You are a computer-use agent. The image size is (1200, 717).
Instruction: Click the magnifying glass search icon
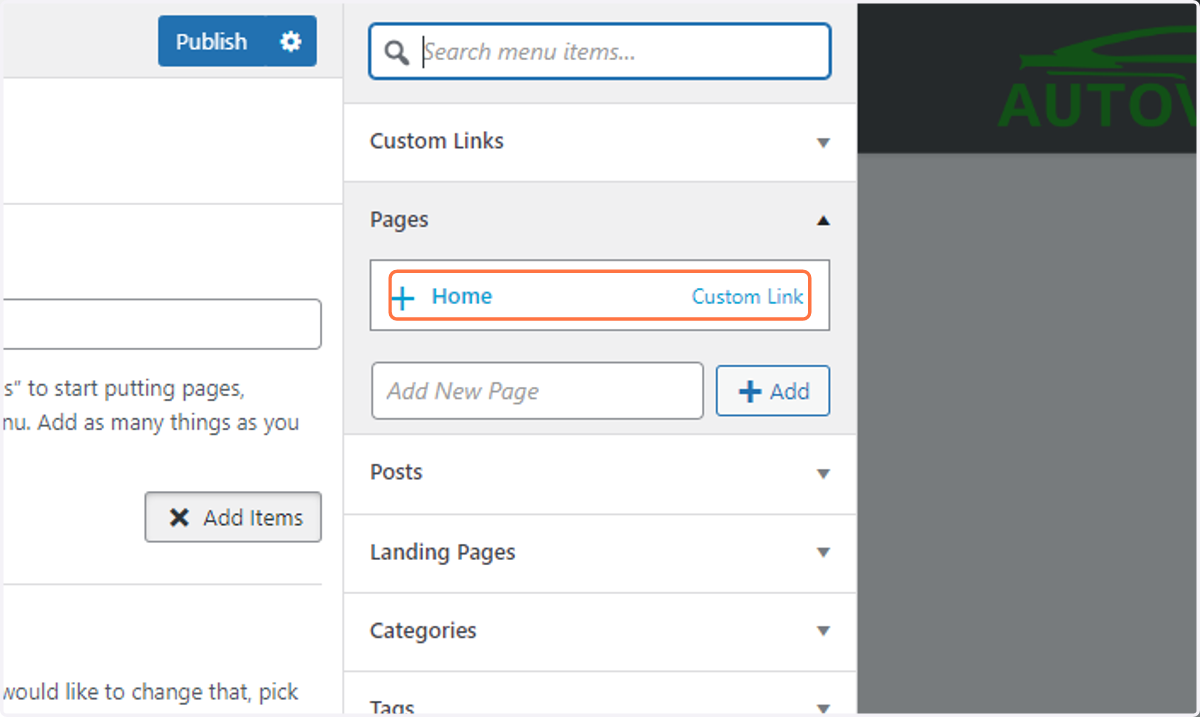pos(396,52)
